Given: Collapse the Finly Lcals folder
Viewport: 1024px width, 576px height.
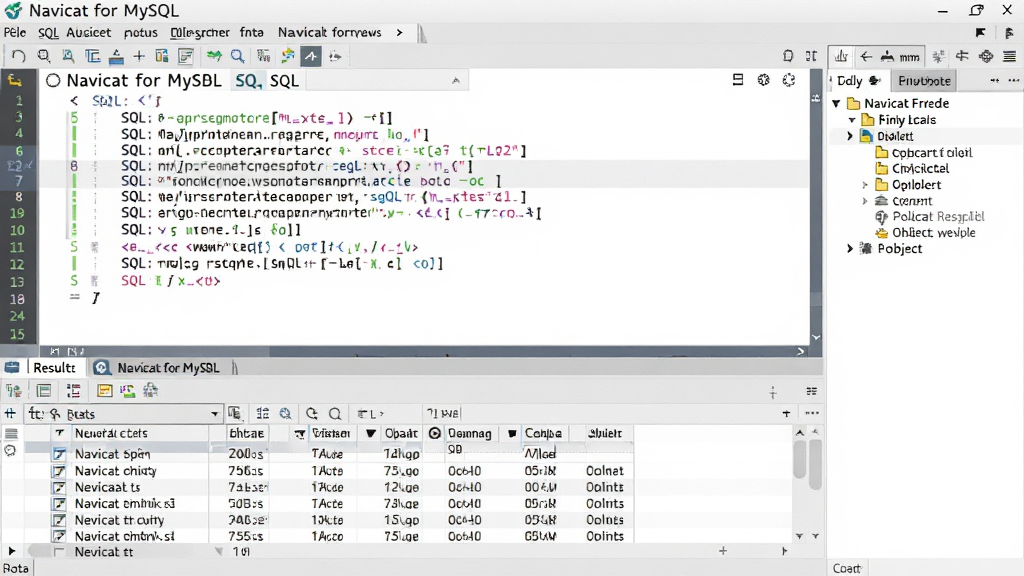Looking at the screenshot, I should point(852,120).
